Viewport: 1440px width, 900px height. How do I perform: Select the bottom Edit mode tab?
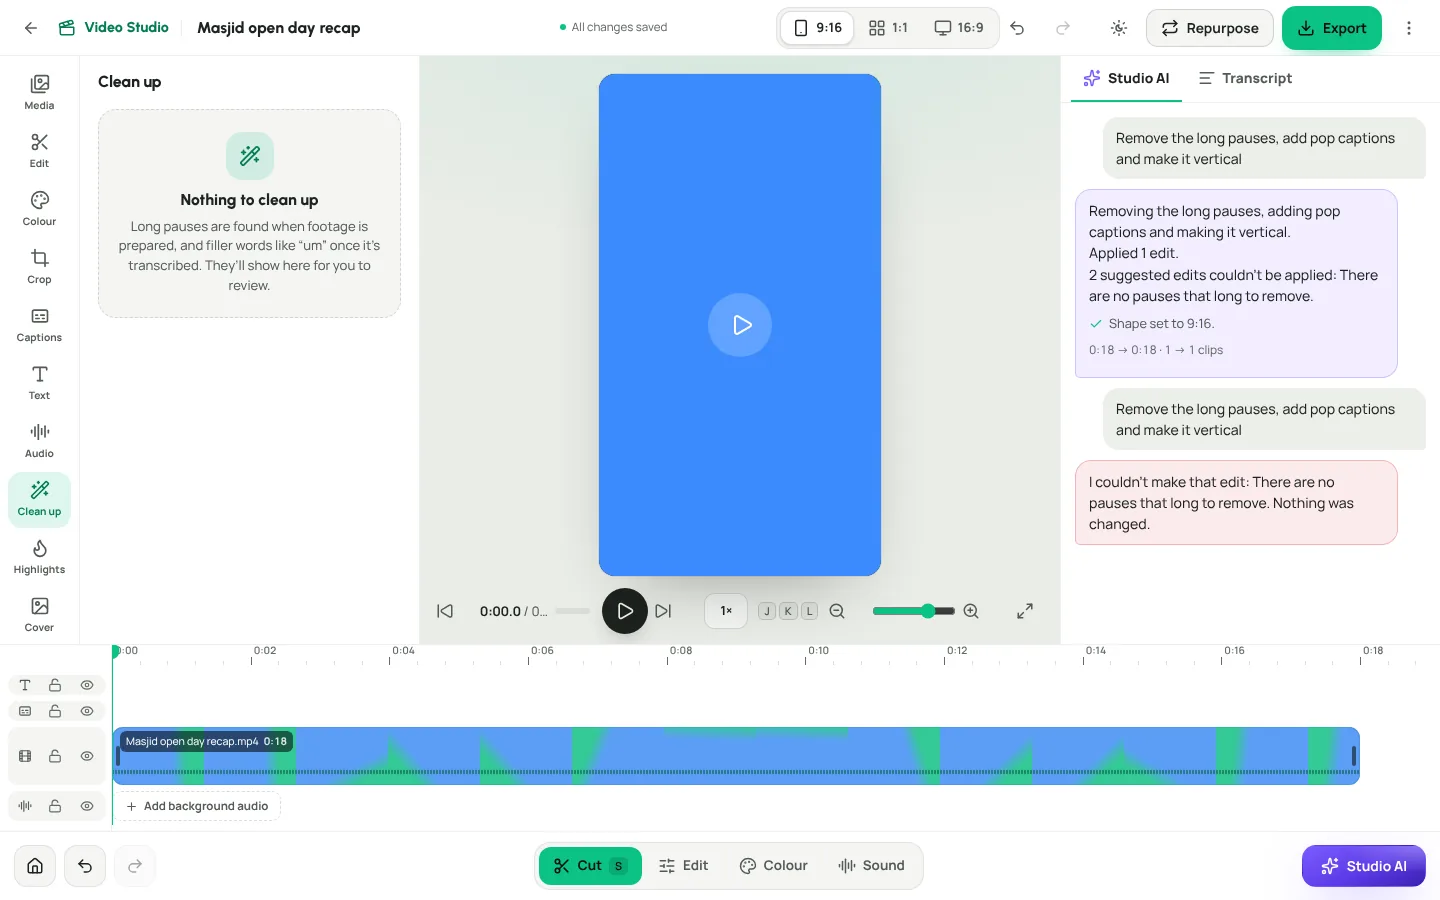684,866
